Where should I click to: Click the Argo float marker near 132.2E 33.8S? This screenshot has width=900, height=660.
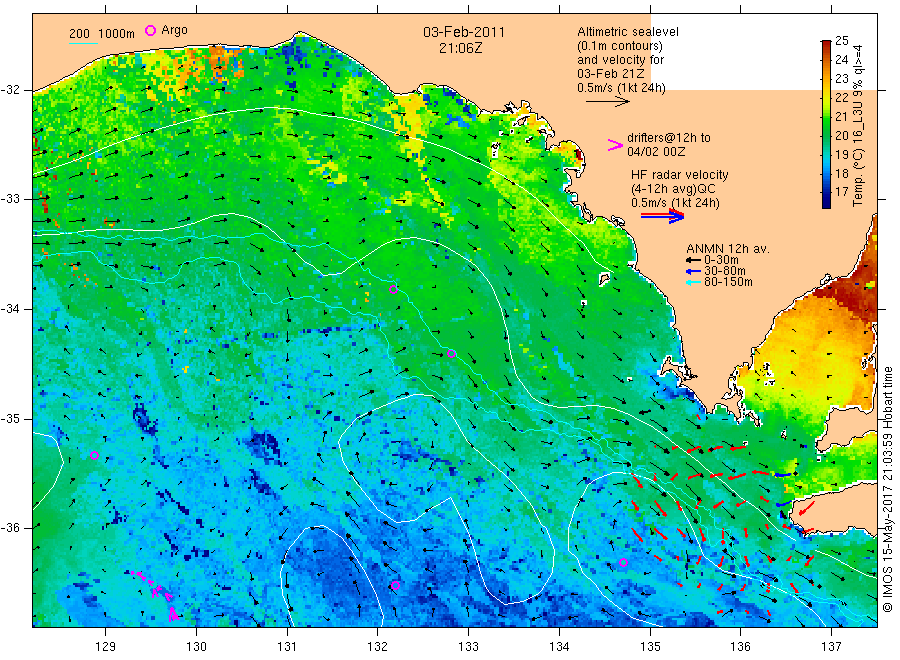click(x=393, y=289)
